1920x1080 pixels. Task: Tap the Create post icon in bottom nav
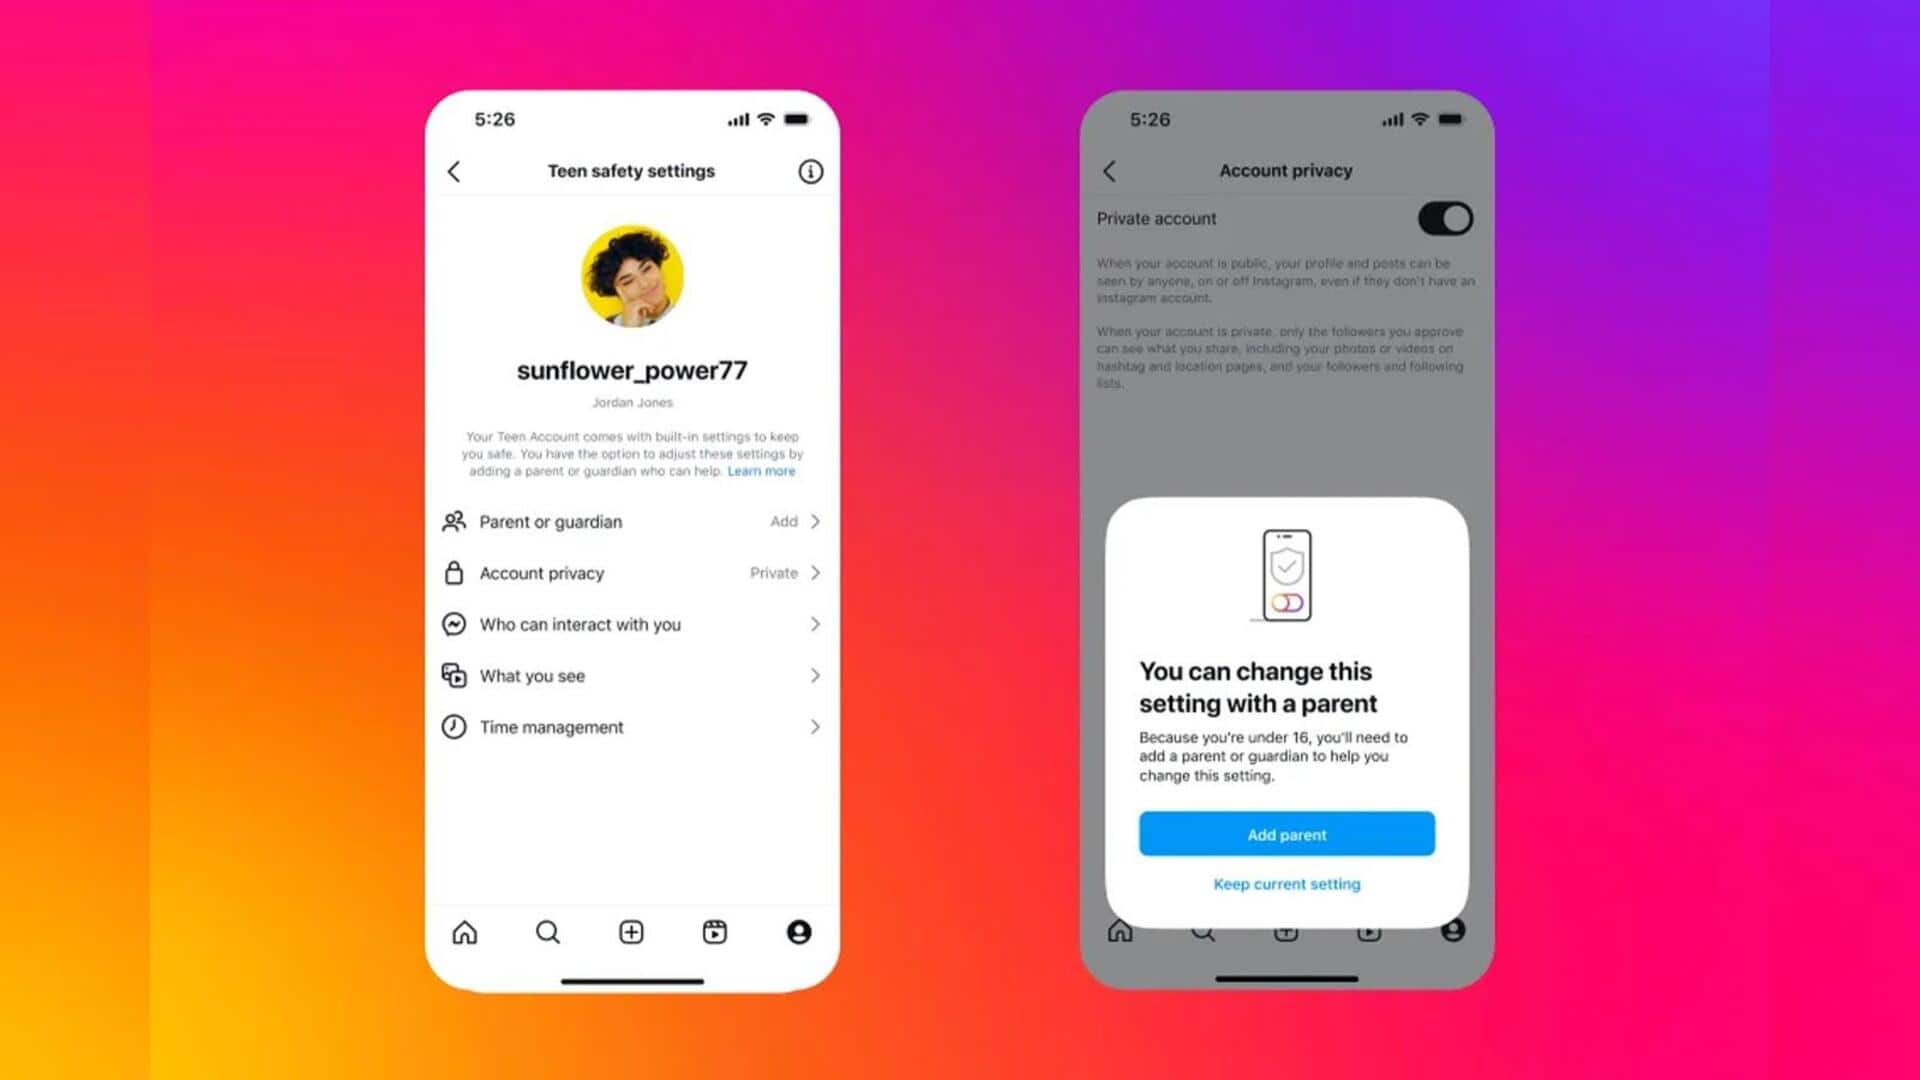(630, 932)
